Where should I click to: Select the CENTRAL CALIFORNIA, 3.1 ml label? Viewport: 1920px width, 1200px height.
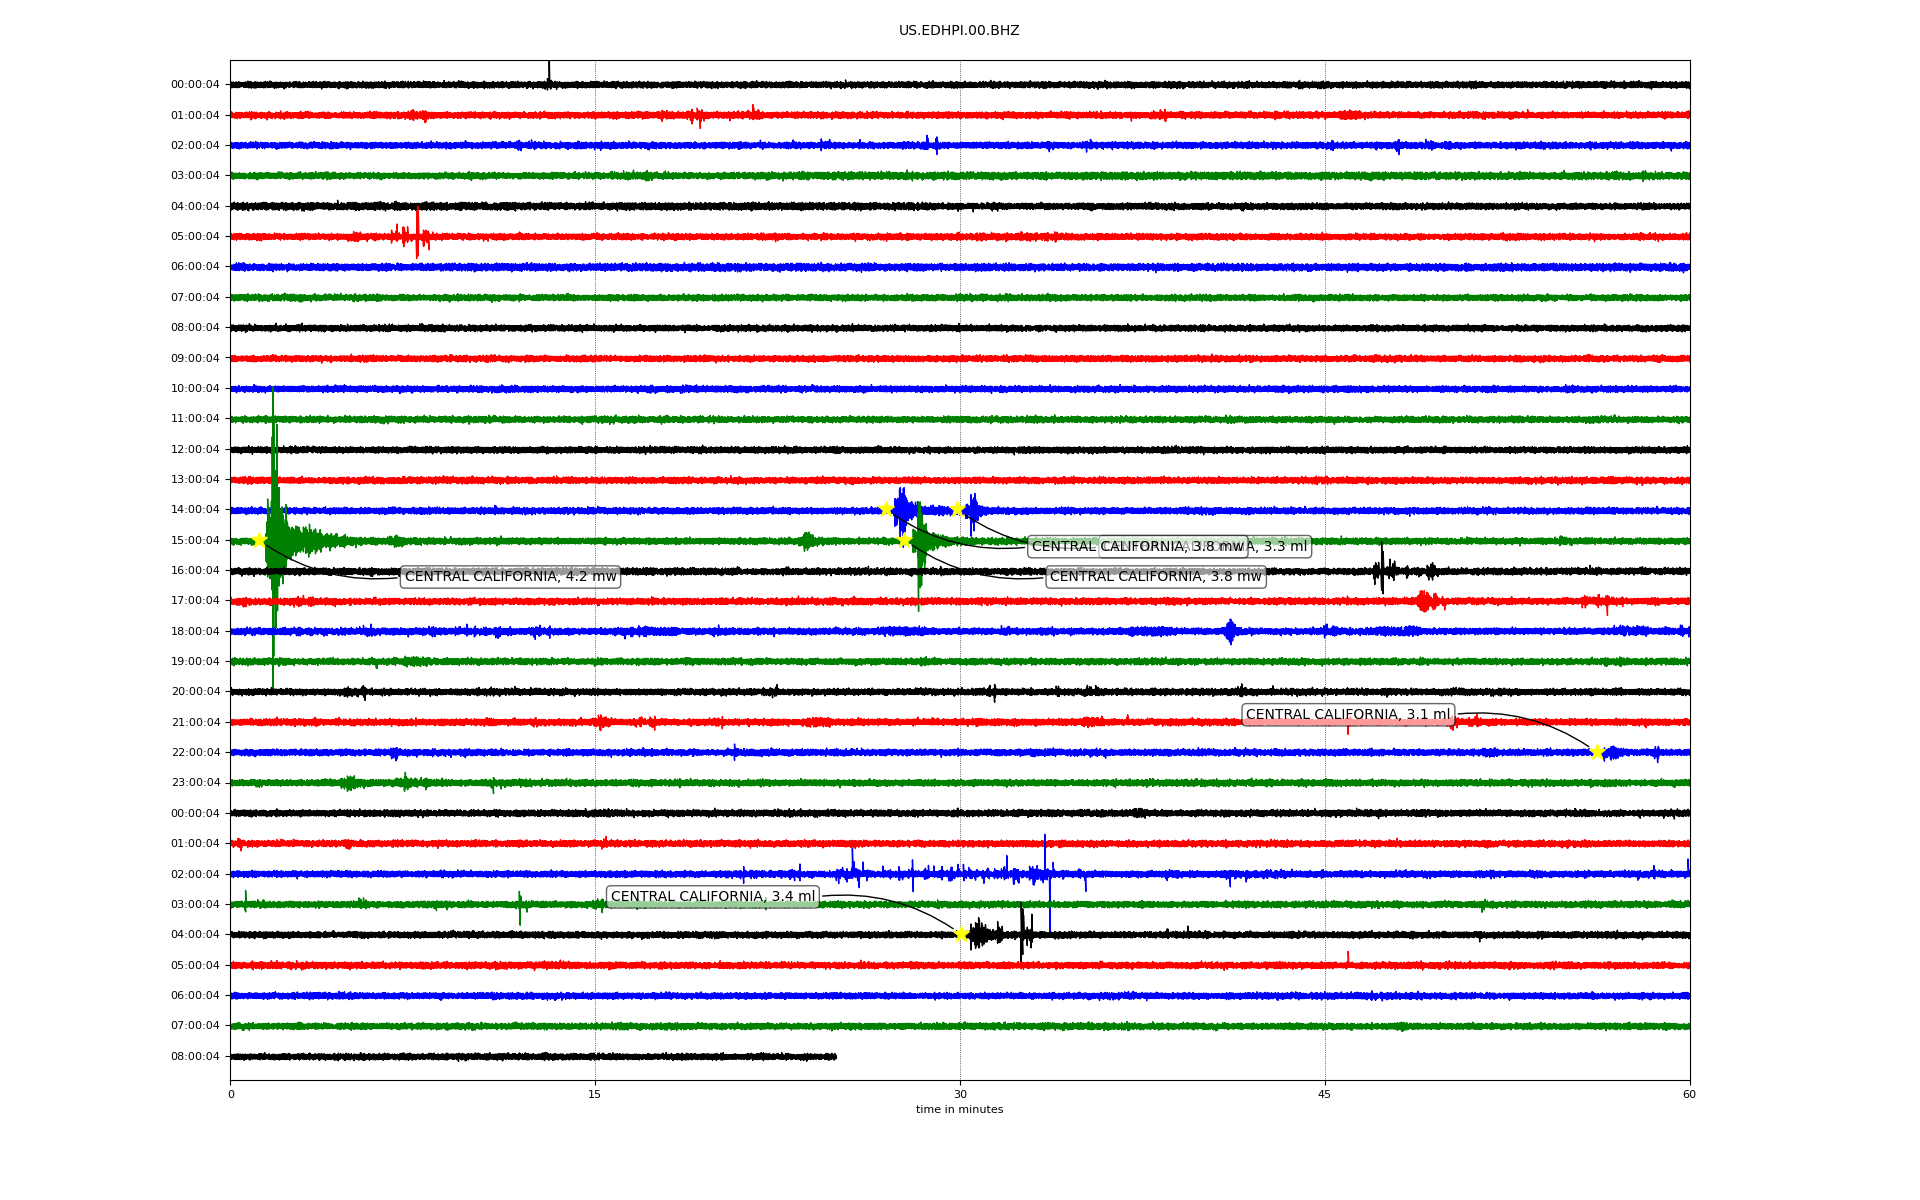click(x=1347, y=715)
